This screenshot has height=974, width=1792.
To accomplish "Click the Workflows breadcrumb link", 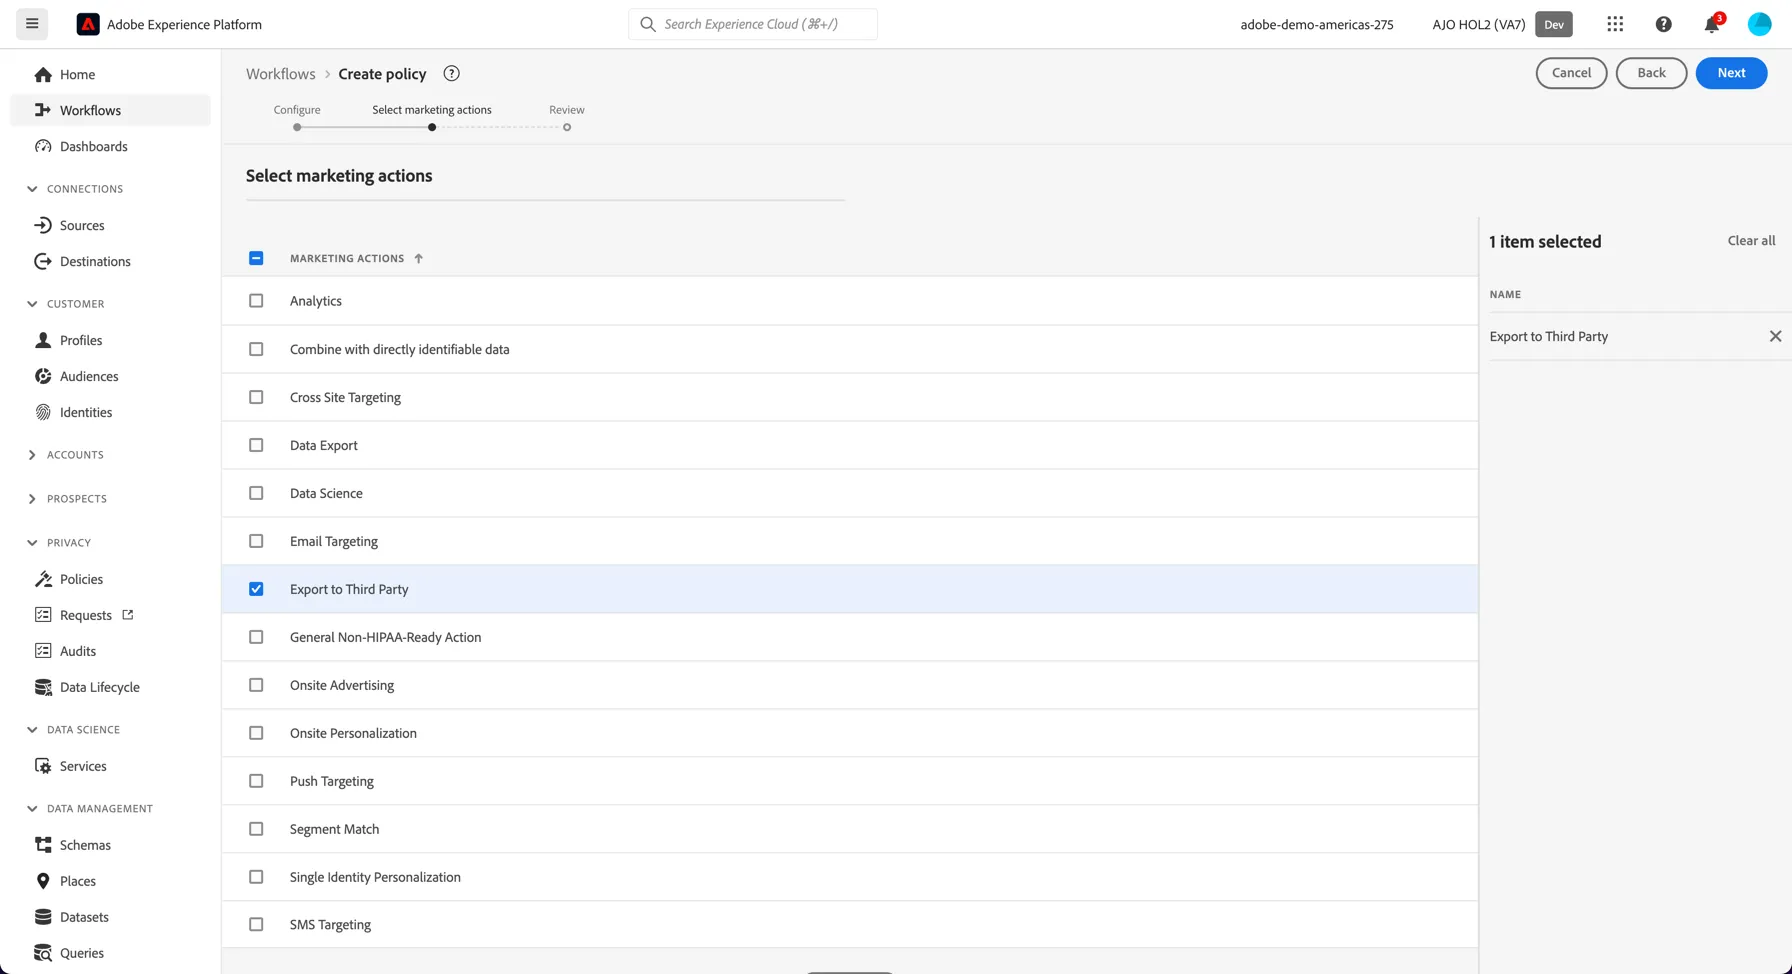I will 280,74.
